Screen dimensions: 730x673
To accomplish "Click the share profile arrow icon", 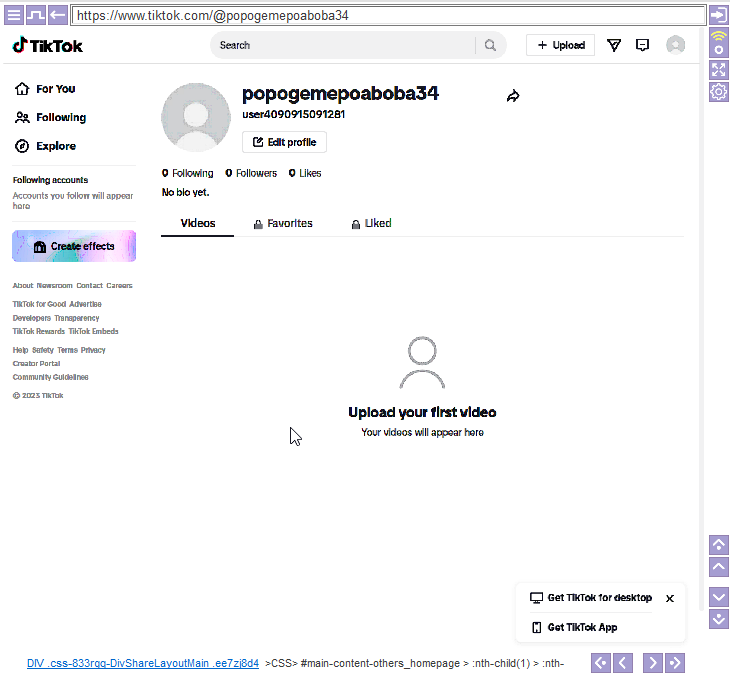I will pos(513,96).
